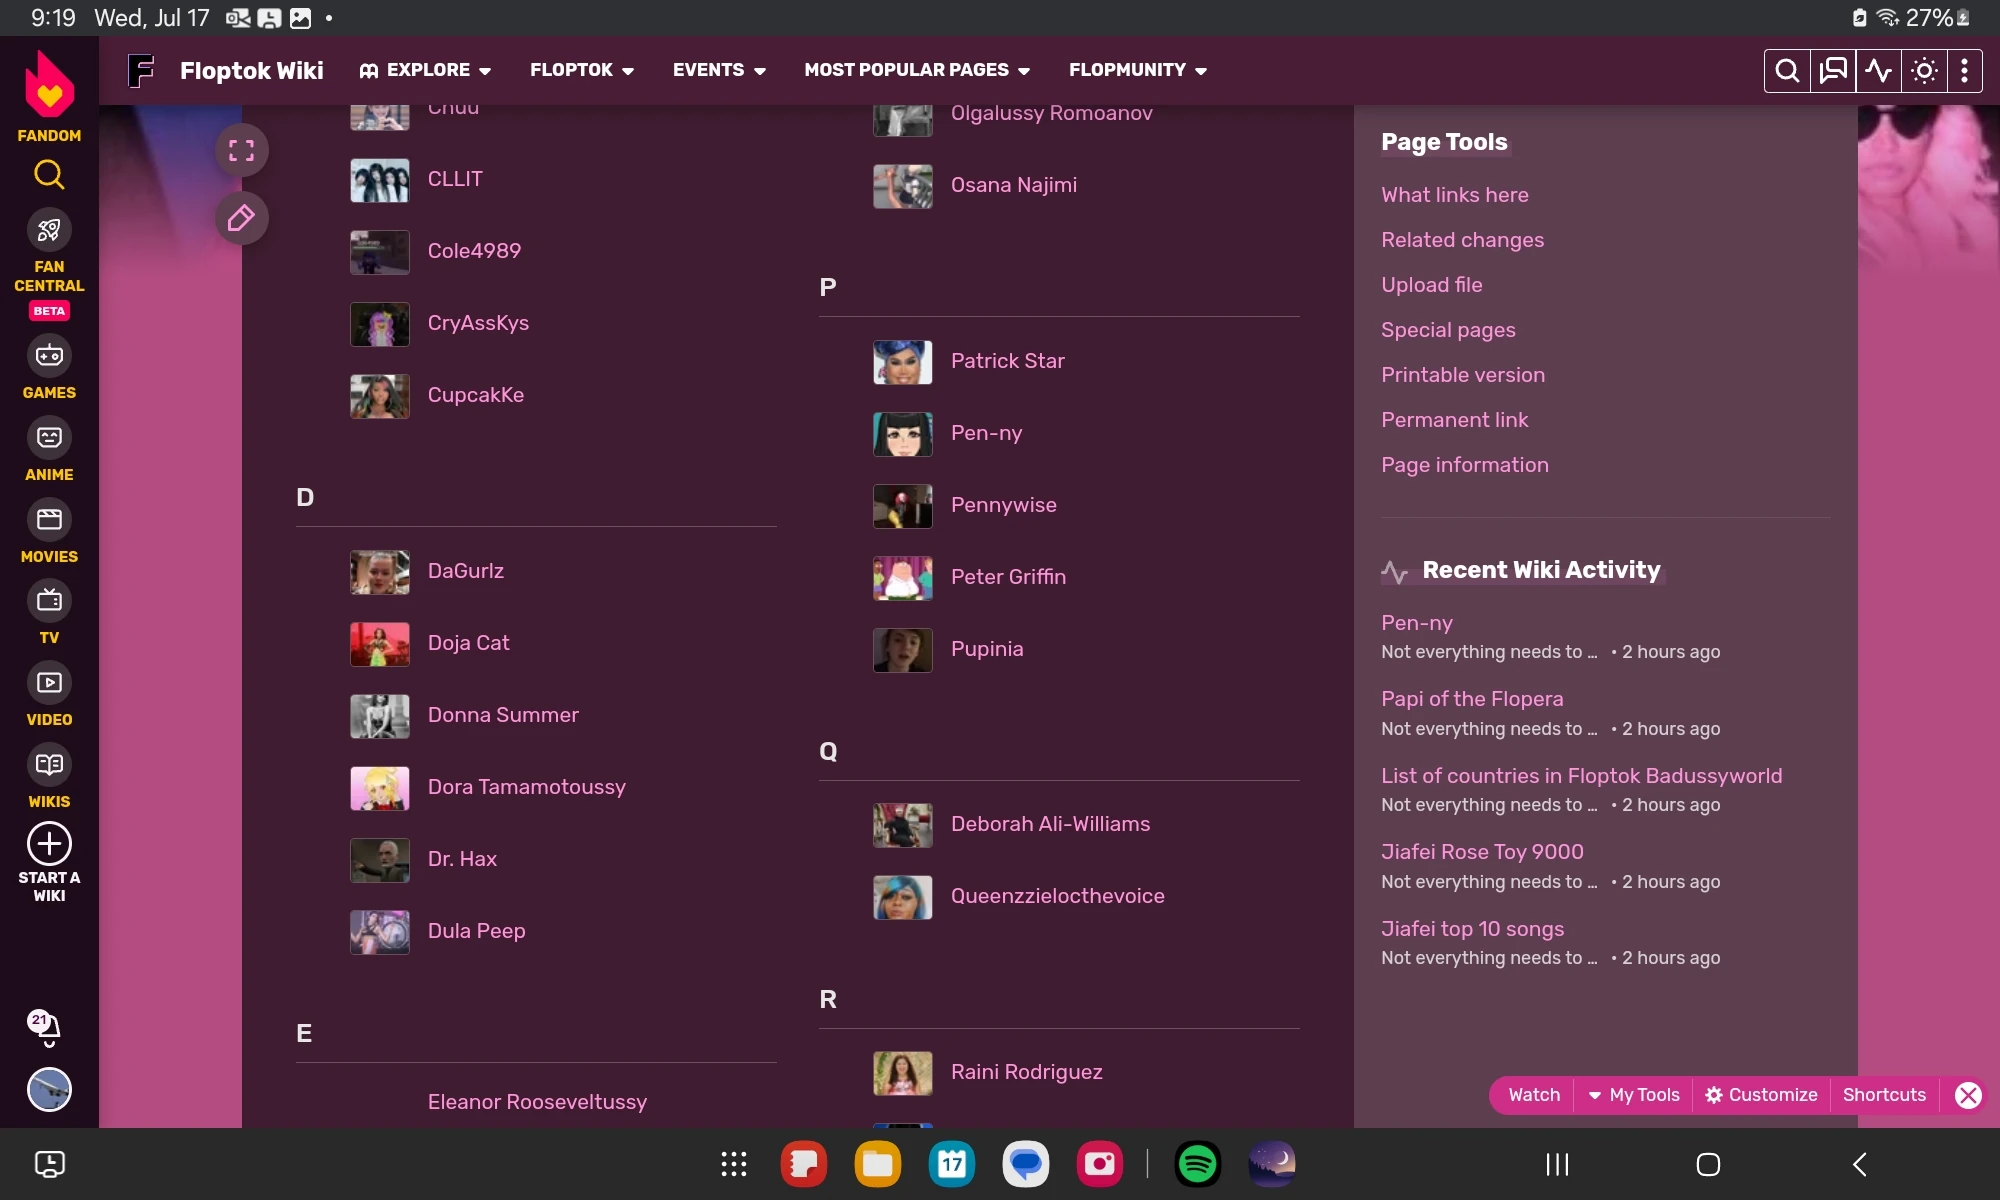The image size is (2000, 1200).
Task: Open the My Tools dropdown
Action: (1634, 1095)
